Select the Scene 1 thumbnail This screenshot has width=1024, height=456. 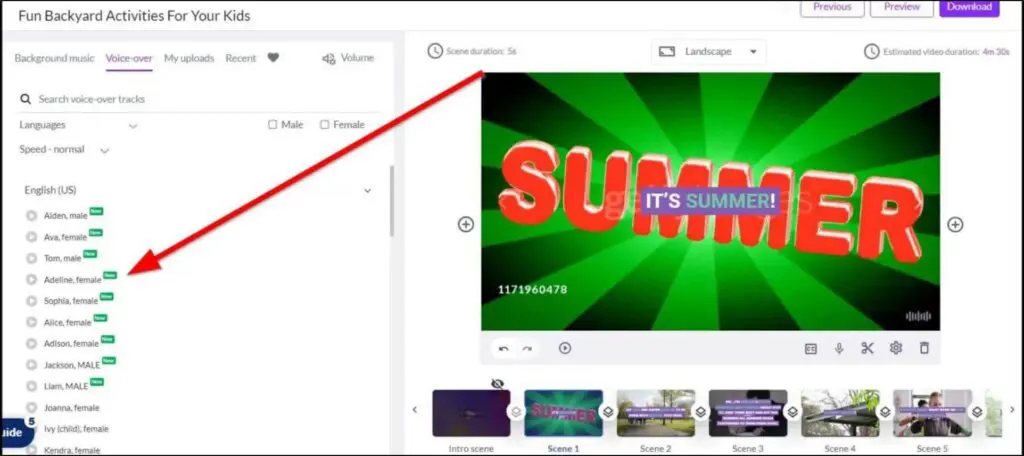tap(563, 413)
